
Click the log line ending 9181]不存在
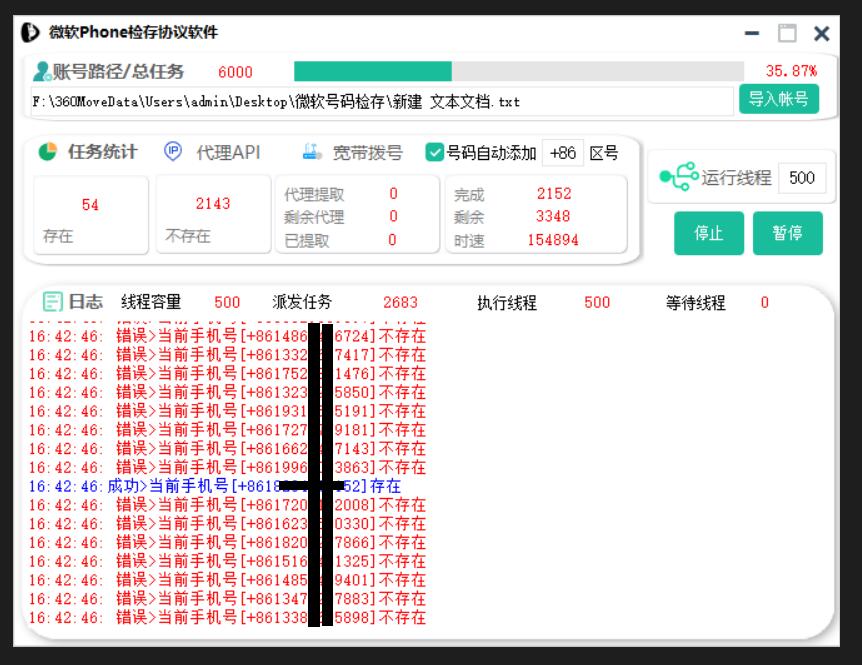point(228,430)
